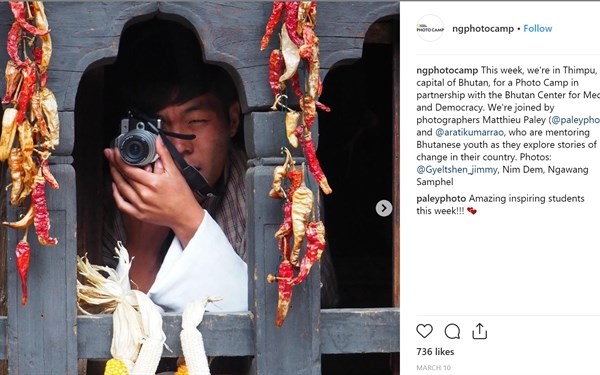The width and height of the screenshot is (600, 375).
Task: Click the heart emoji in paleyphoto's comment
Action: 471,211
